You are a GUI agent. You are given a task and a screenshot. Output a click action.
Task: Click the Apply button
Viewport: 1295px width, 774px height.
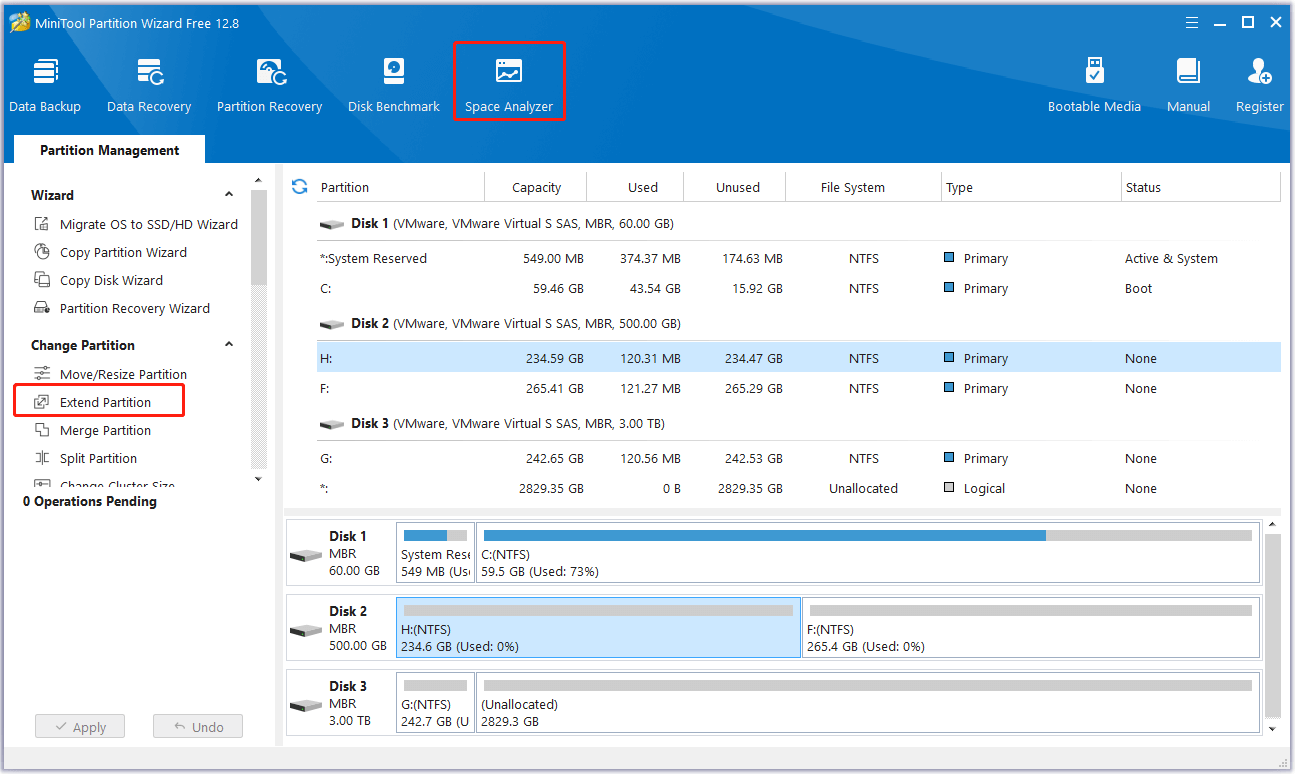(80, 727)
